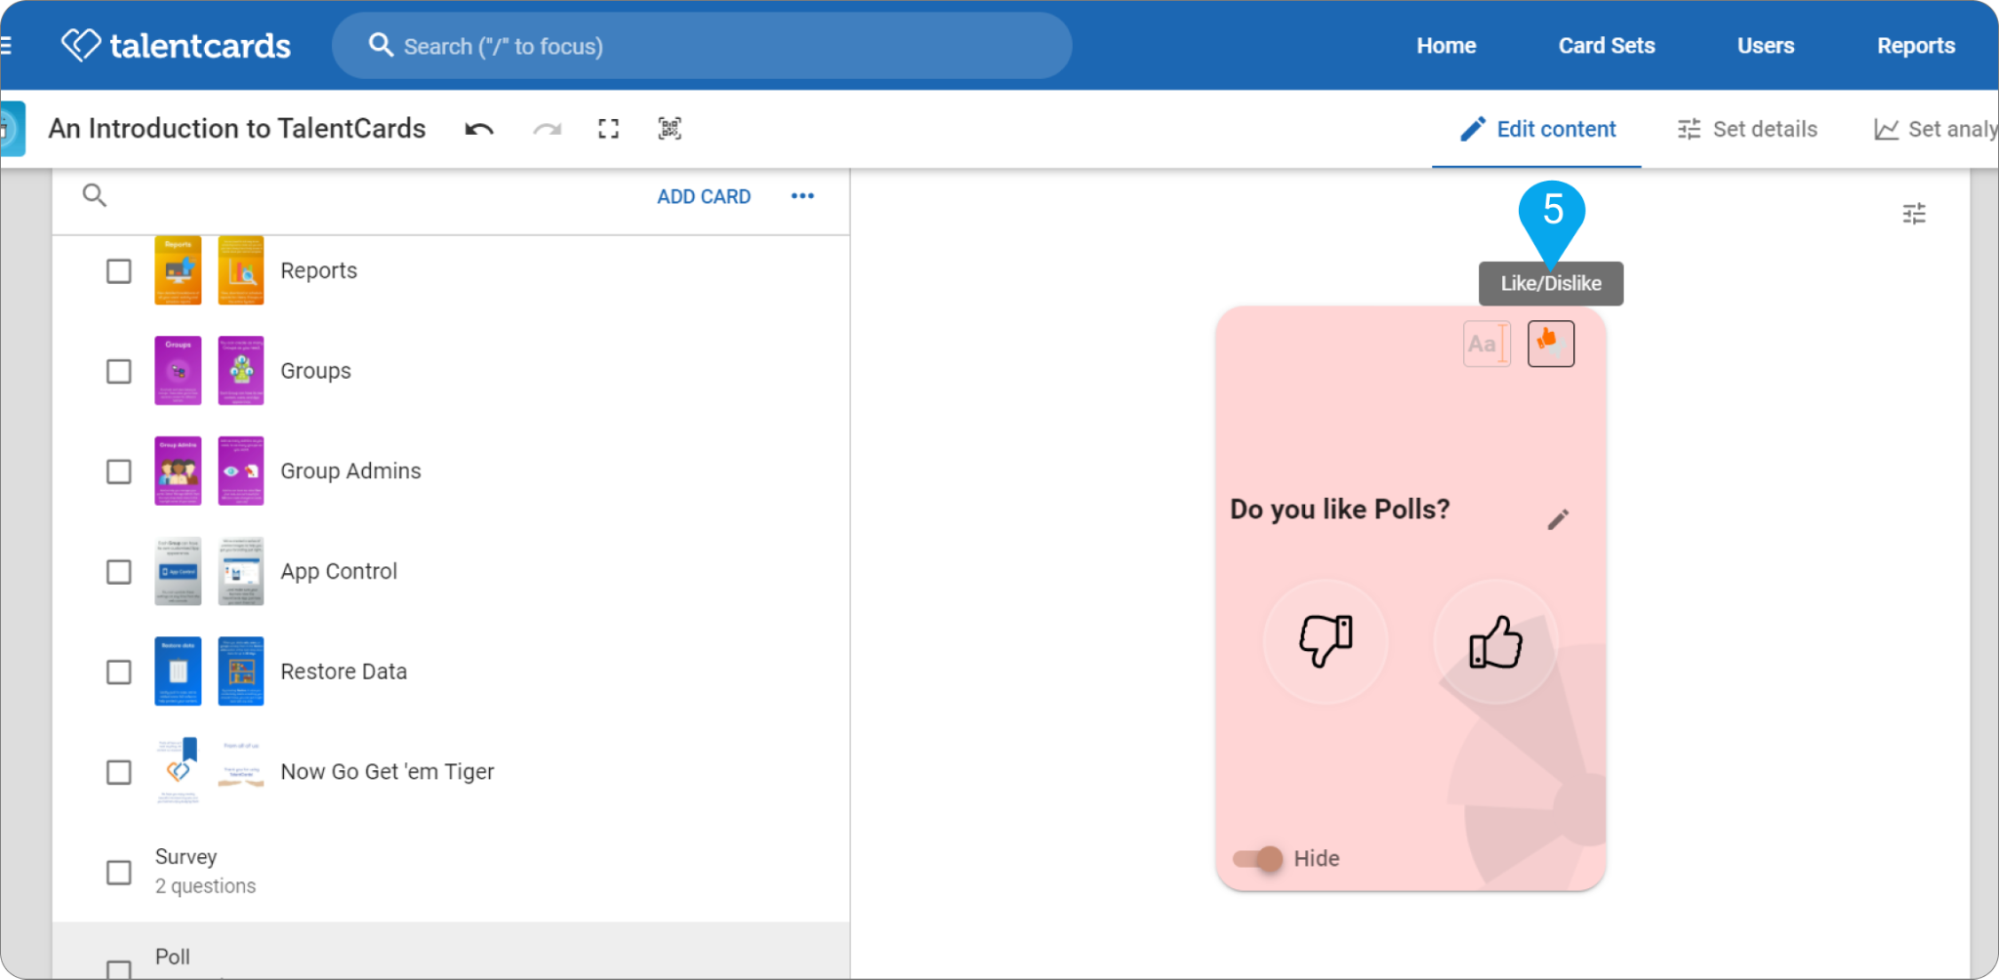
Task: Check the Reports card checkbox
Action: tap(119, 271)
